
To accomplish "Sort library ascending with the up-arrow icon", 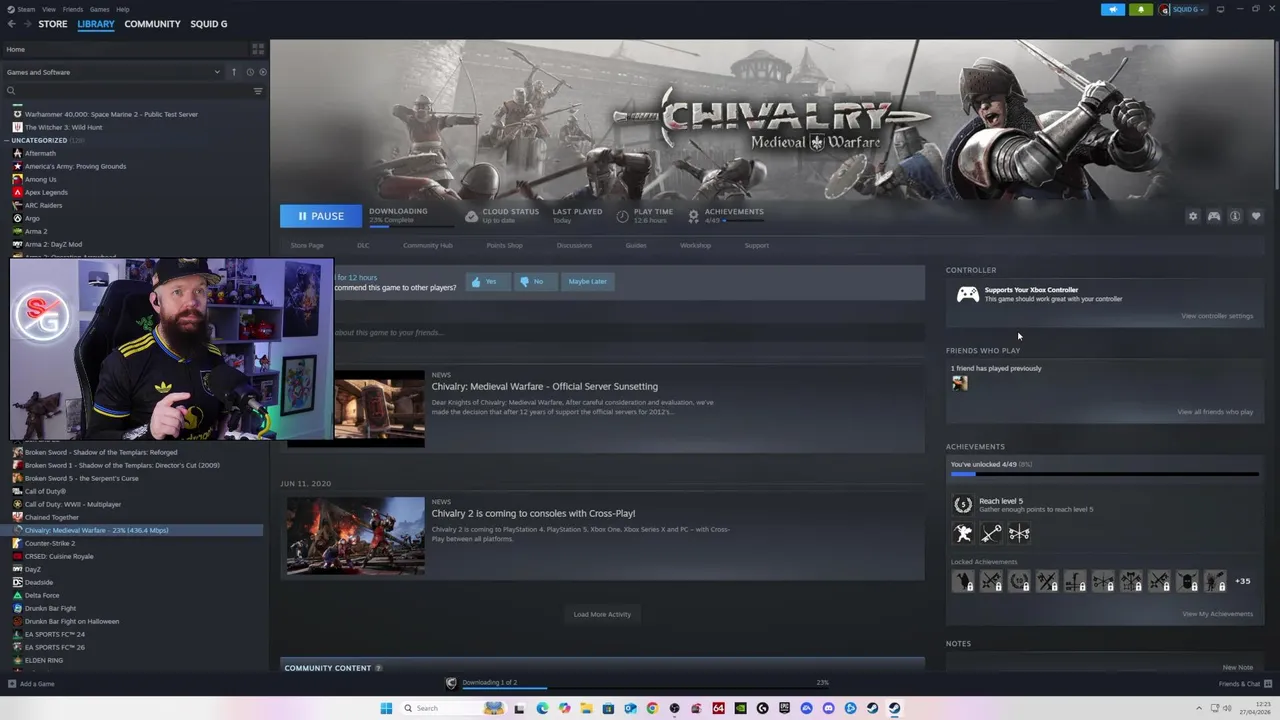I will click(x=234, y=72).
